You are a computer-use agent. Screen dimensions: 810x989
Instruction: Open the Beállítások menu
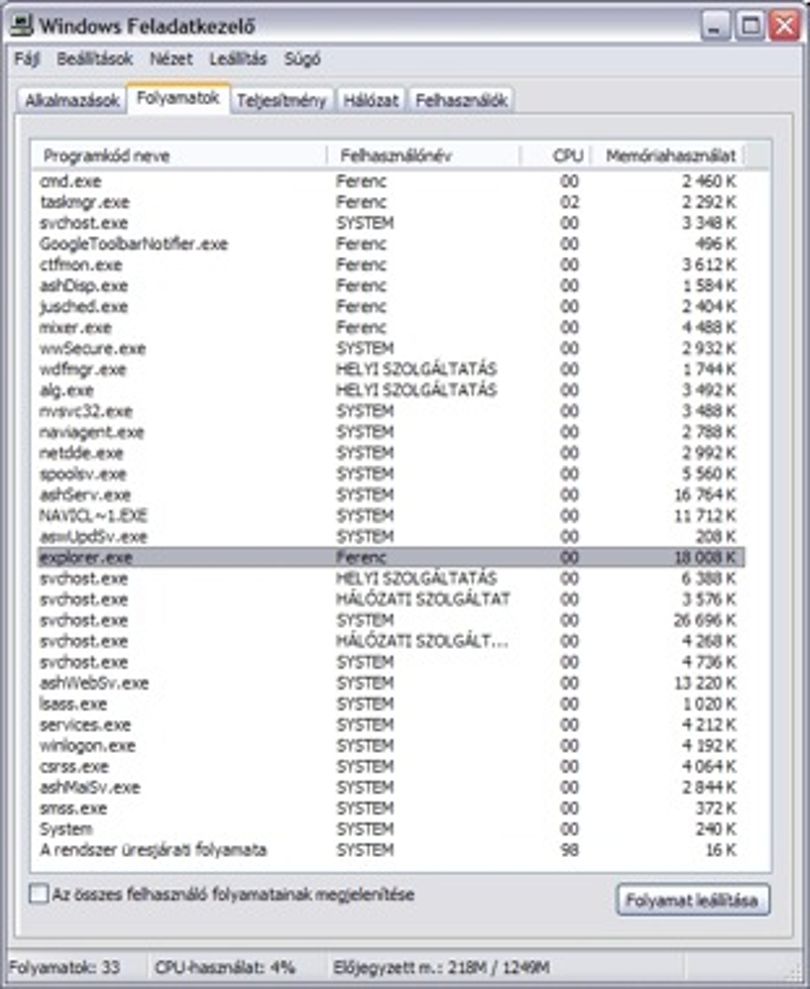(95, 59)
